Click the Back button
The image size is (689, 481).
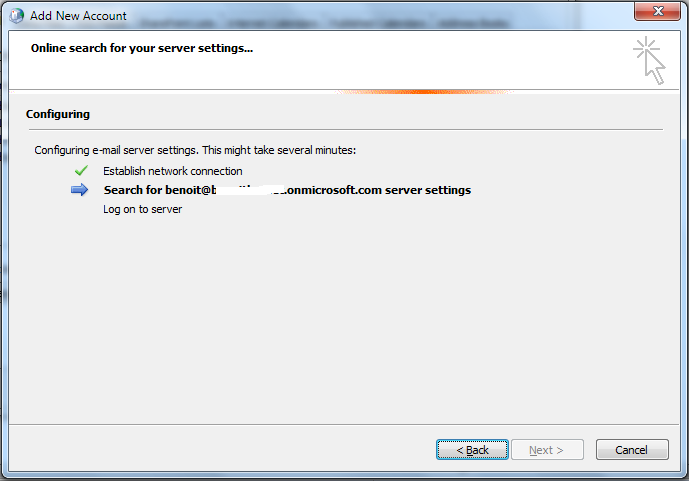pos(472,450)
